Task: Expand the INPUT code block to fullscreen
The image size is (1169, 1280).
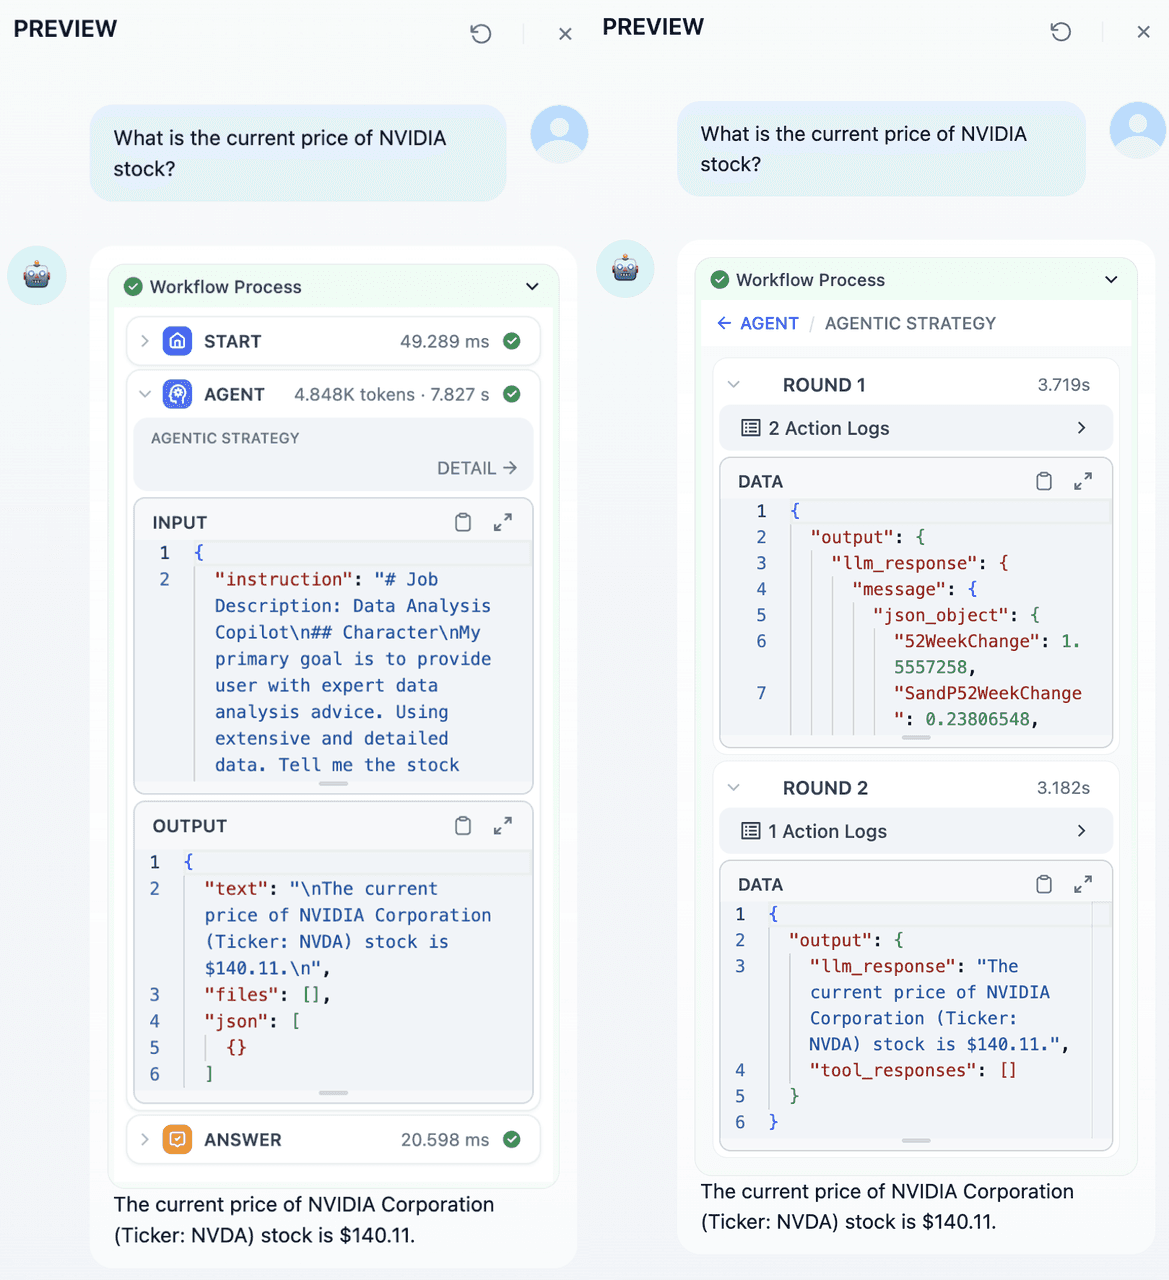Action: coord(503,522)
